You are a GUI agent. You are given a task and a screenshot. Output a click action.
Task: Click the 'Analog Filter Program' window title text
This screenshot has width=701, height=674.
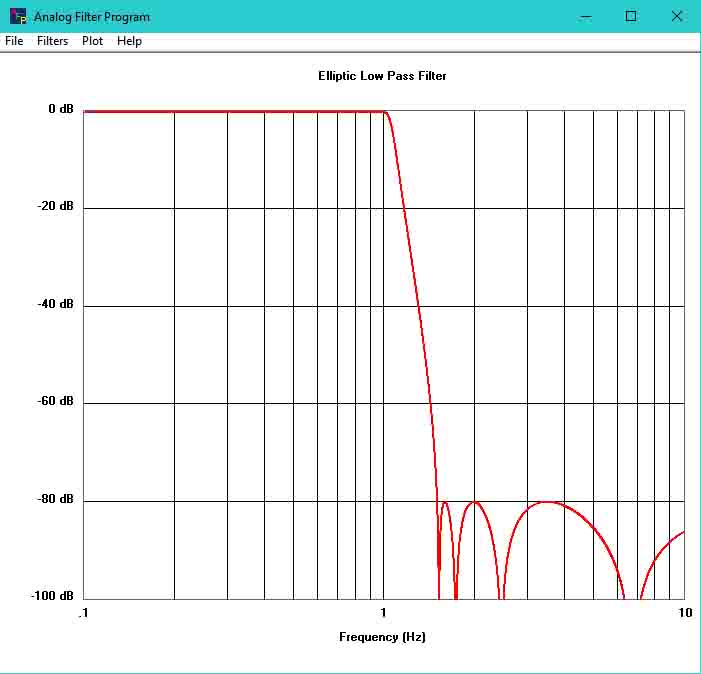[92, 17]
